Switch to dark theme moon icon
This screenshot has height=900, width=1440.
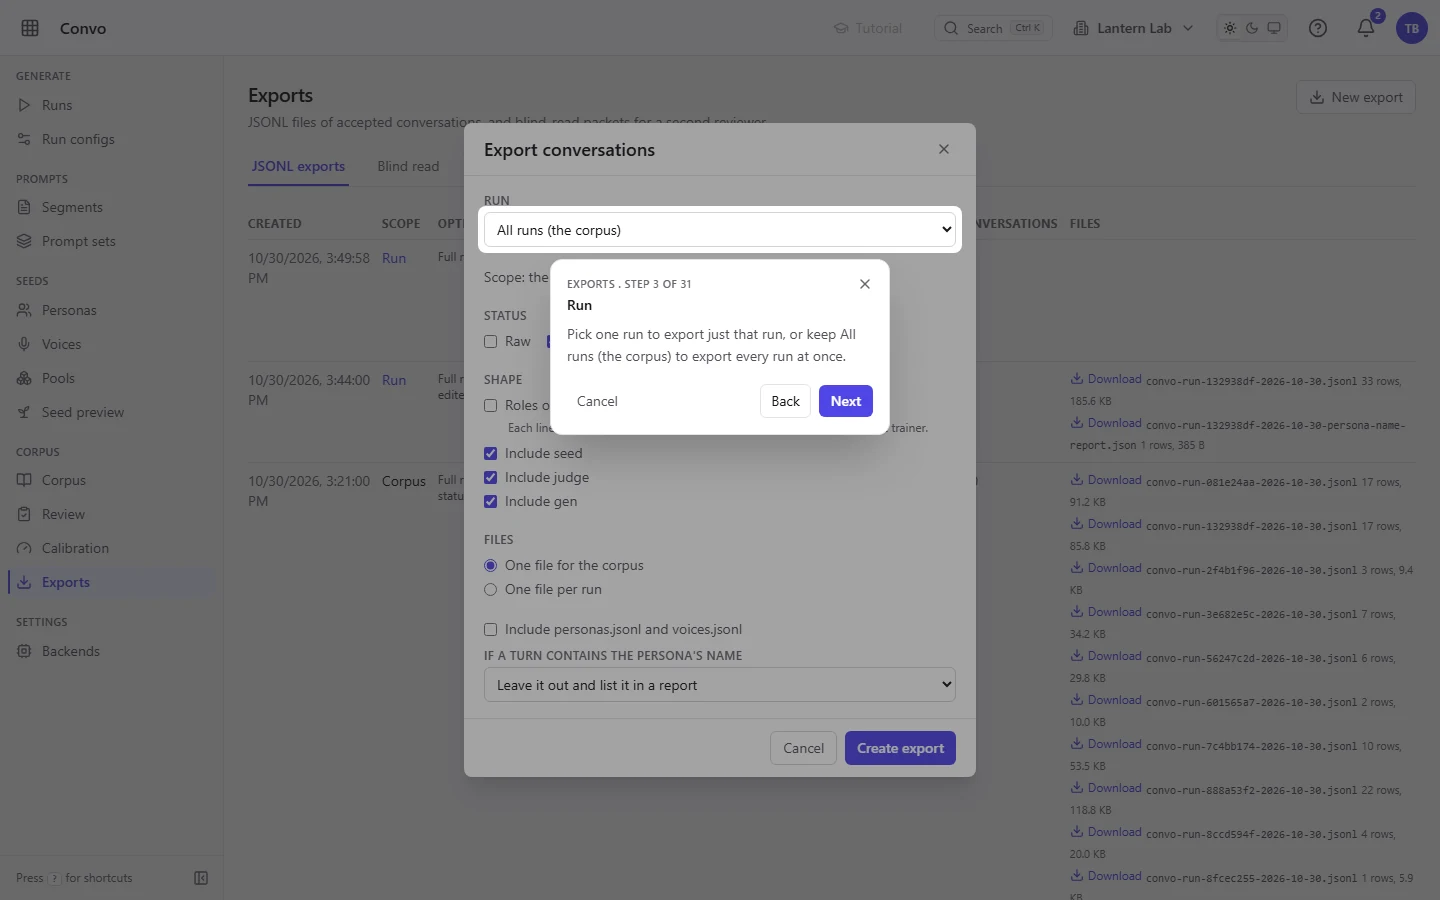click(x=1252, y=28)
